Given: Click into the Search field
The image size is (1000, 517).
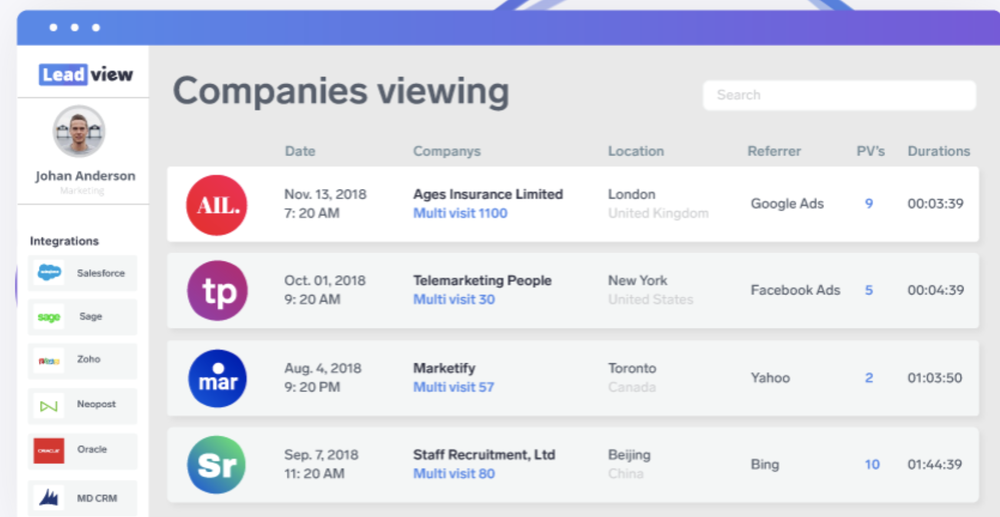Looking at the screenshot, I should coord(839,95).
